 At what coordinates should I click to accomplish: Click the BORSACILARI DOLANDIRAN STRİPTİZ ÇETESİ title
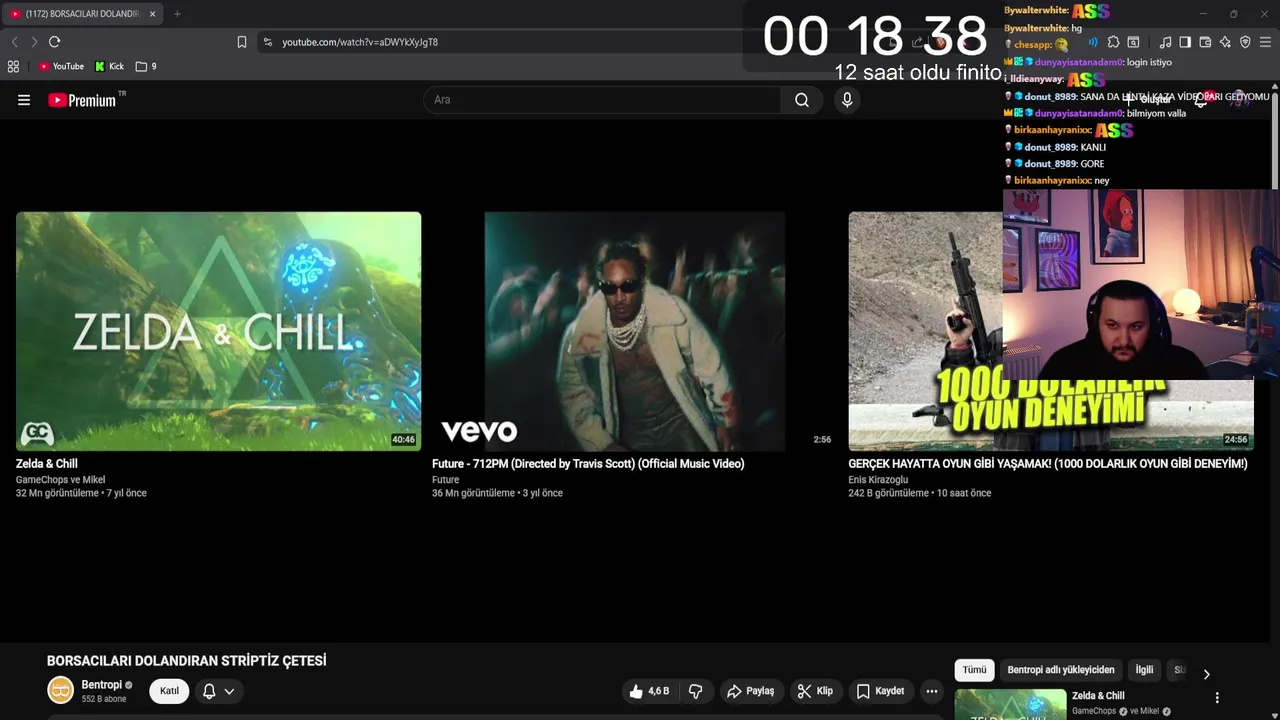click(x=187, y=661)
